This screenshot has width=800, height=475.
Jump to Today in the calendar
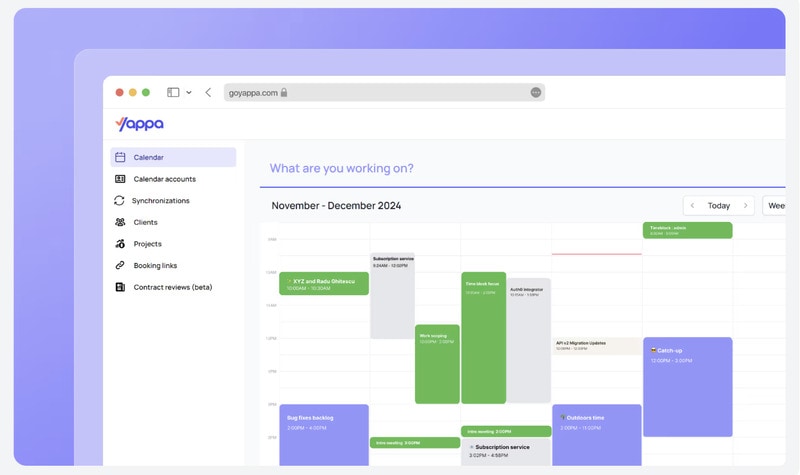click(718, 206)
